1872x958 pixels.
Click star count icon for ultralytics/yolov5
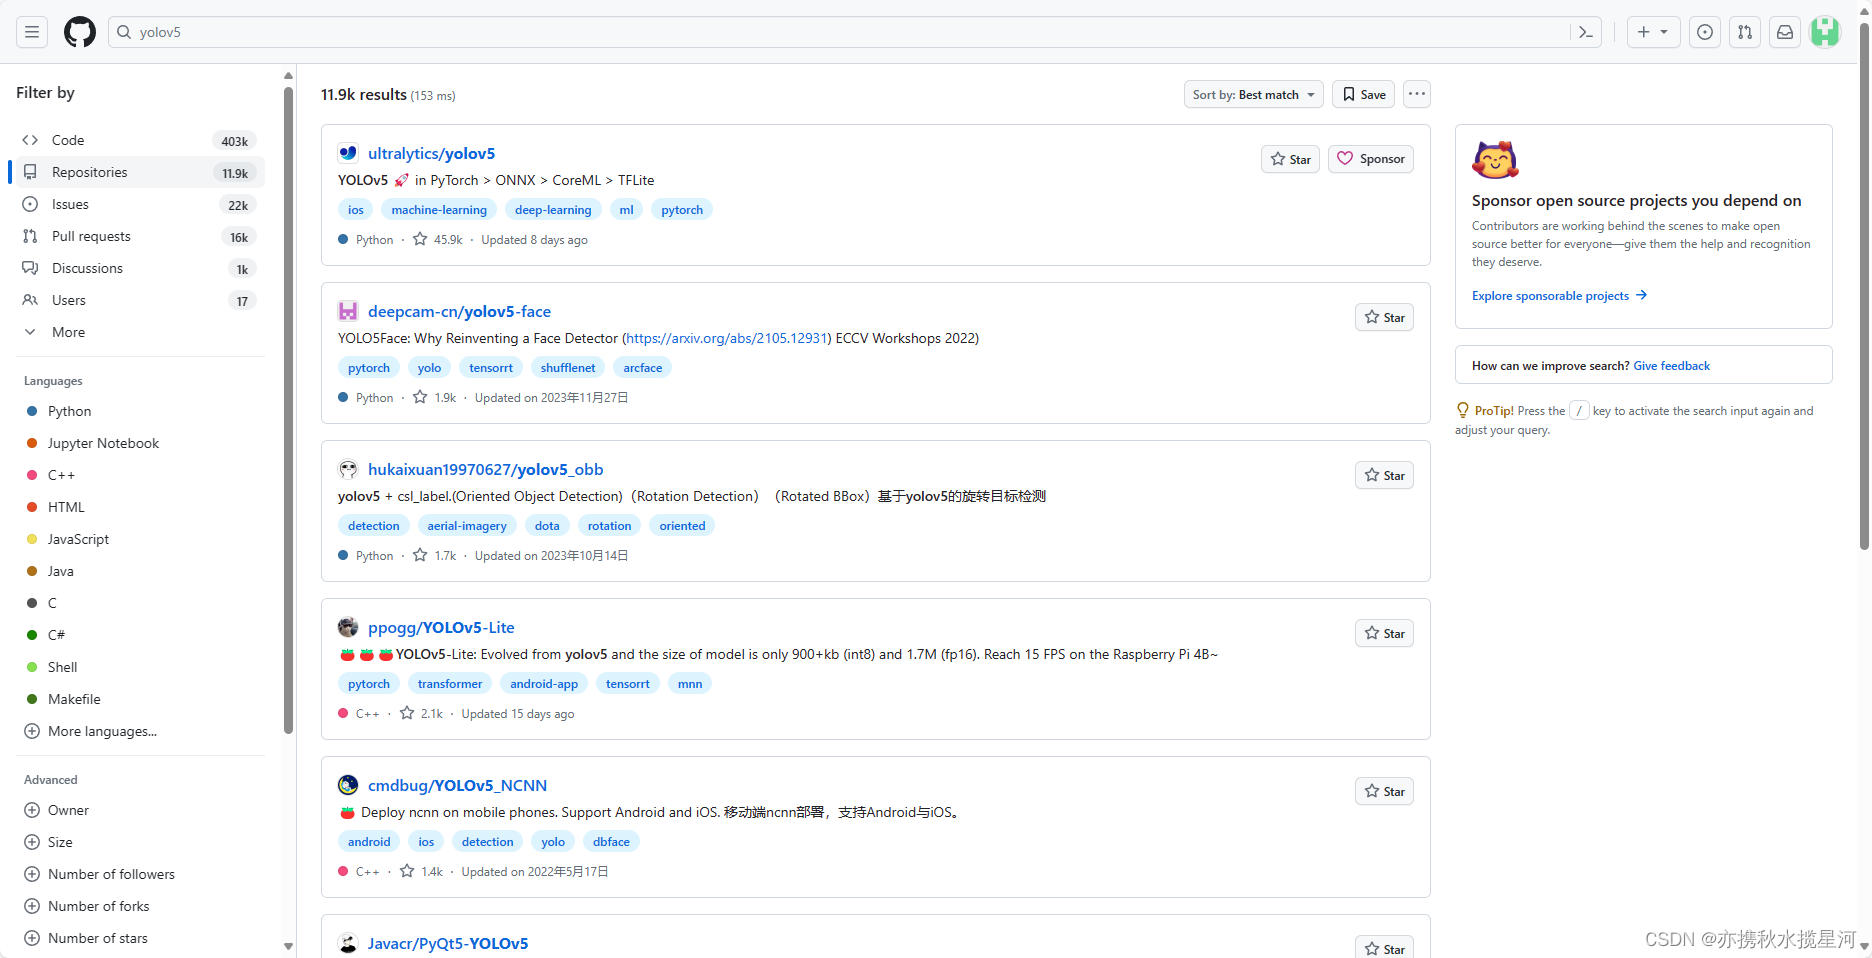click(x=421, y=239)
